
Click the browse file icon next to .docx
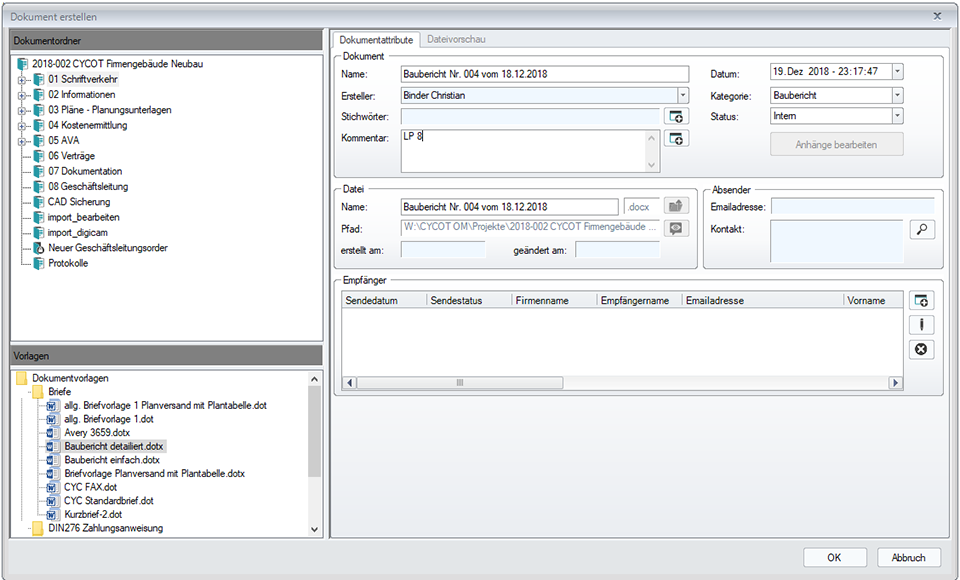678,207
